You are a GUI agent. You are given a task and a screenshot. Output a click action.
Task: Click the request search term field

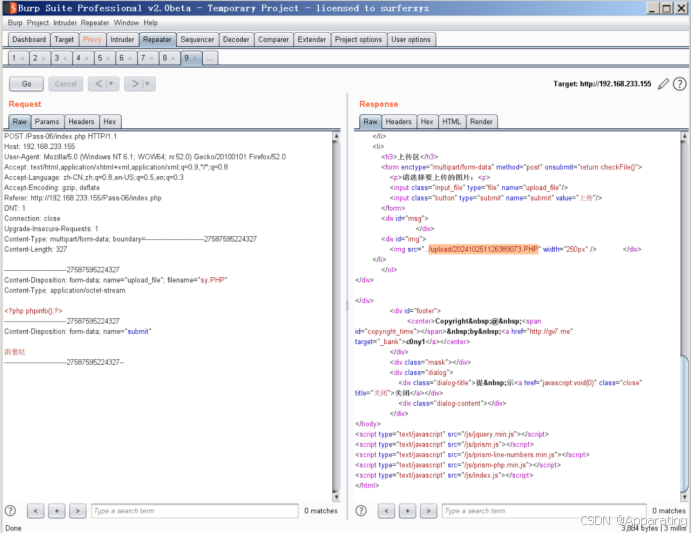click(195, 511)
